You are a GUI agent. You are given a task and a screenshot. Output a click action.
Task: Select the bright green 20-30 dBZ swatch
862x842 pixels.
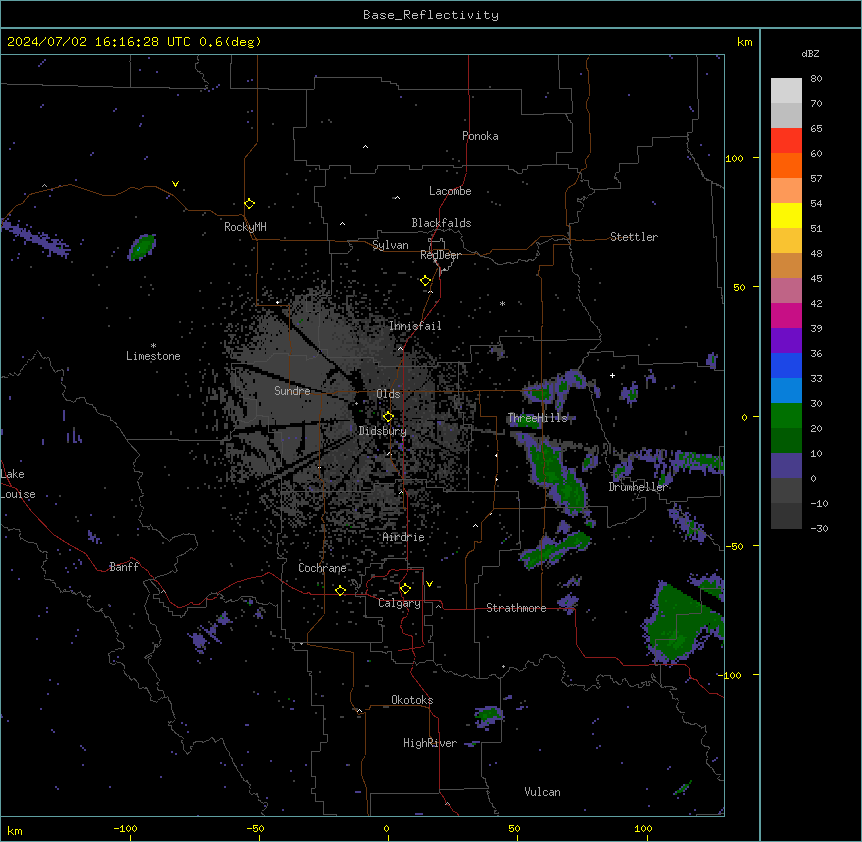coord(786,416)
